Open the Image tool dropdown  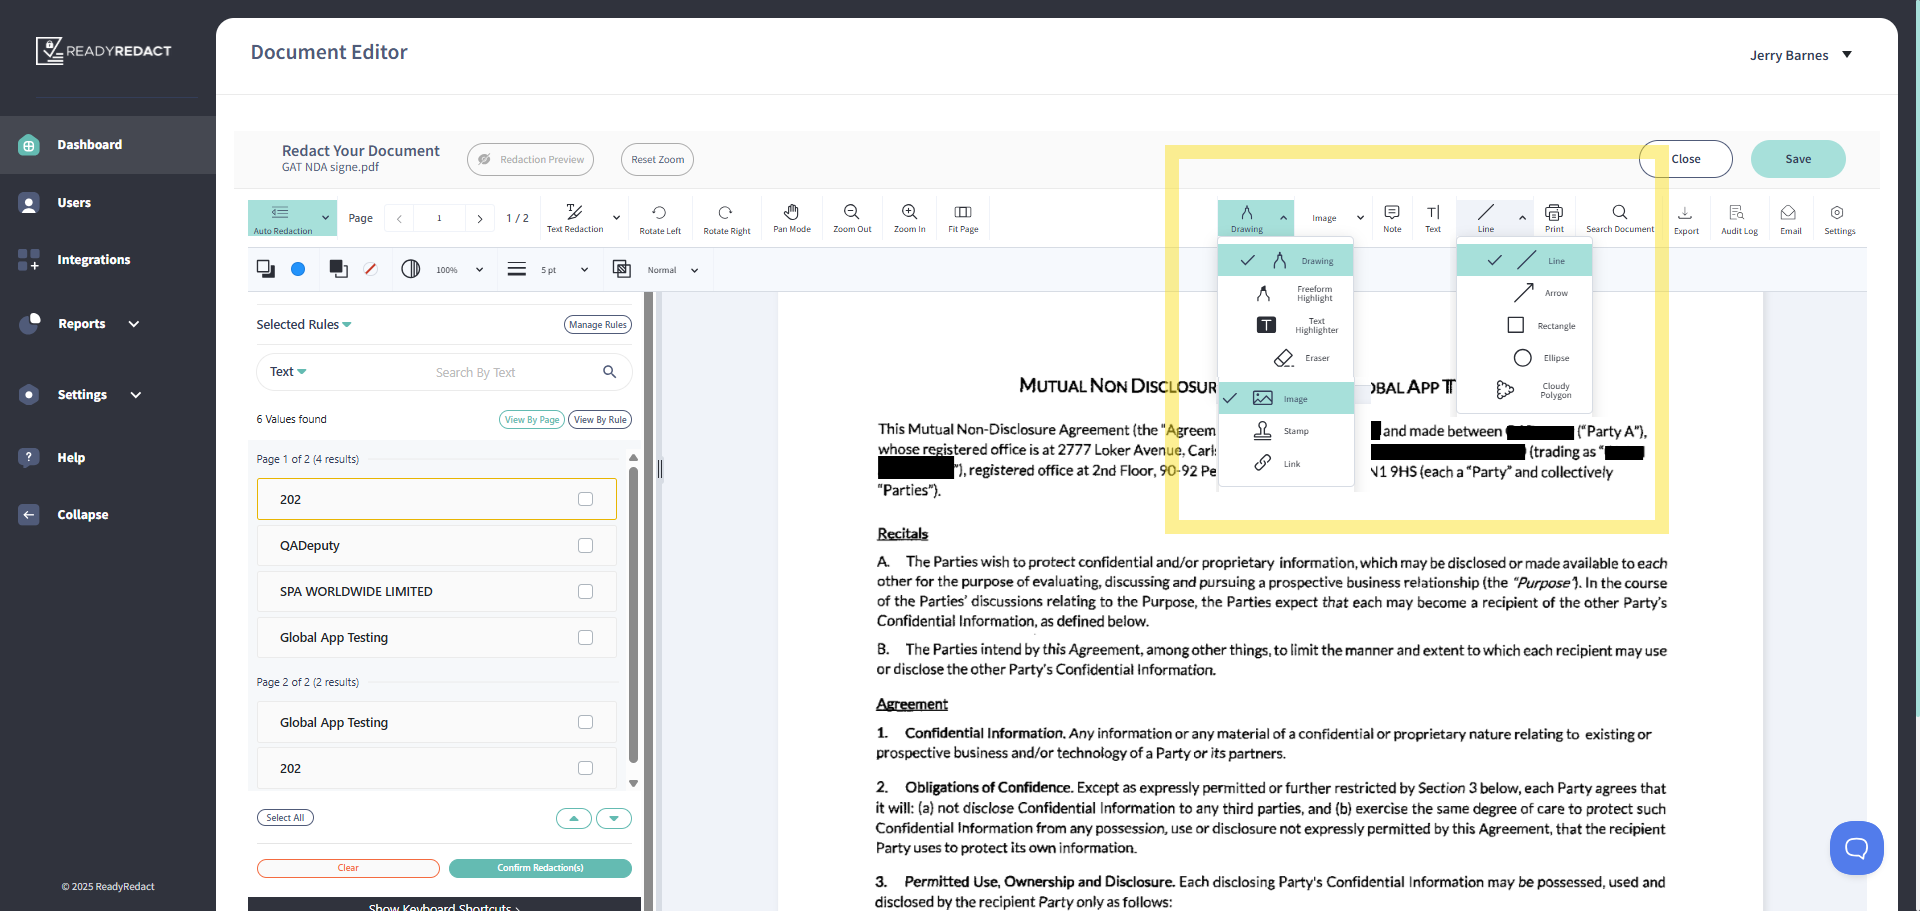click(1360, 218)
